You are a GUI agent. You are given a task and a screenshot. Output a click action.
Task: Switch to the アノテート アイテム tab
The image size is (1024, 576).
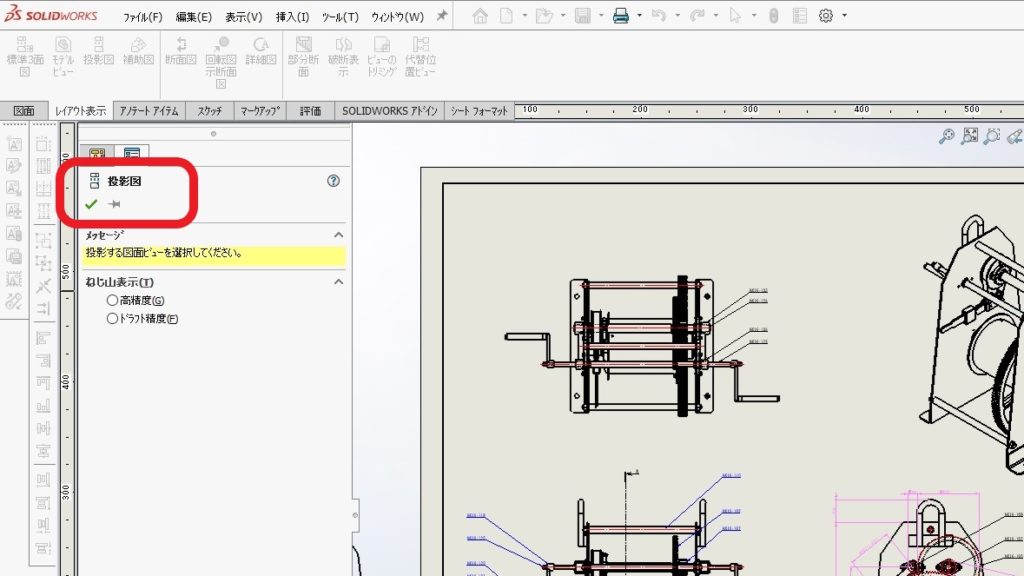pos(149,111)
